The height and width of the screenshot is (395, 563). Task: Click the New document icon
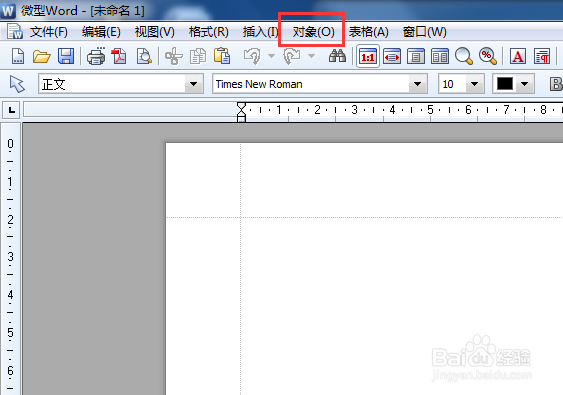(x=18, y=56)
